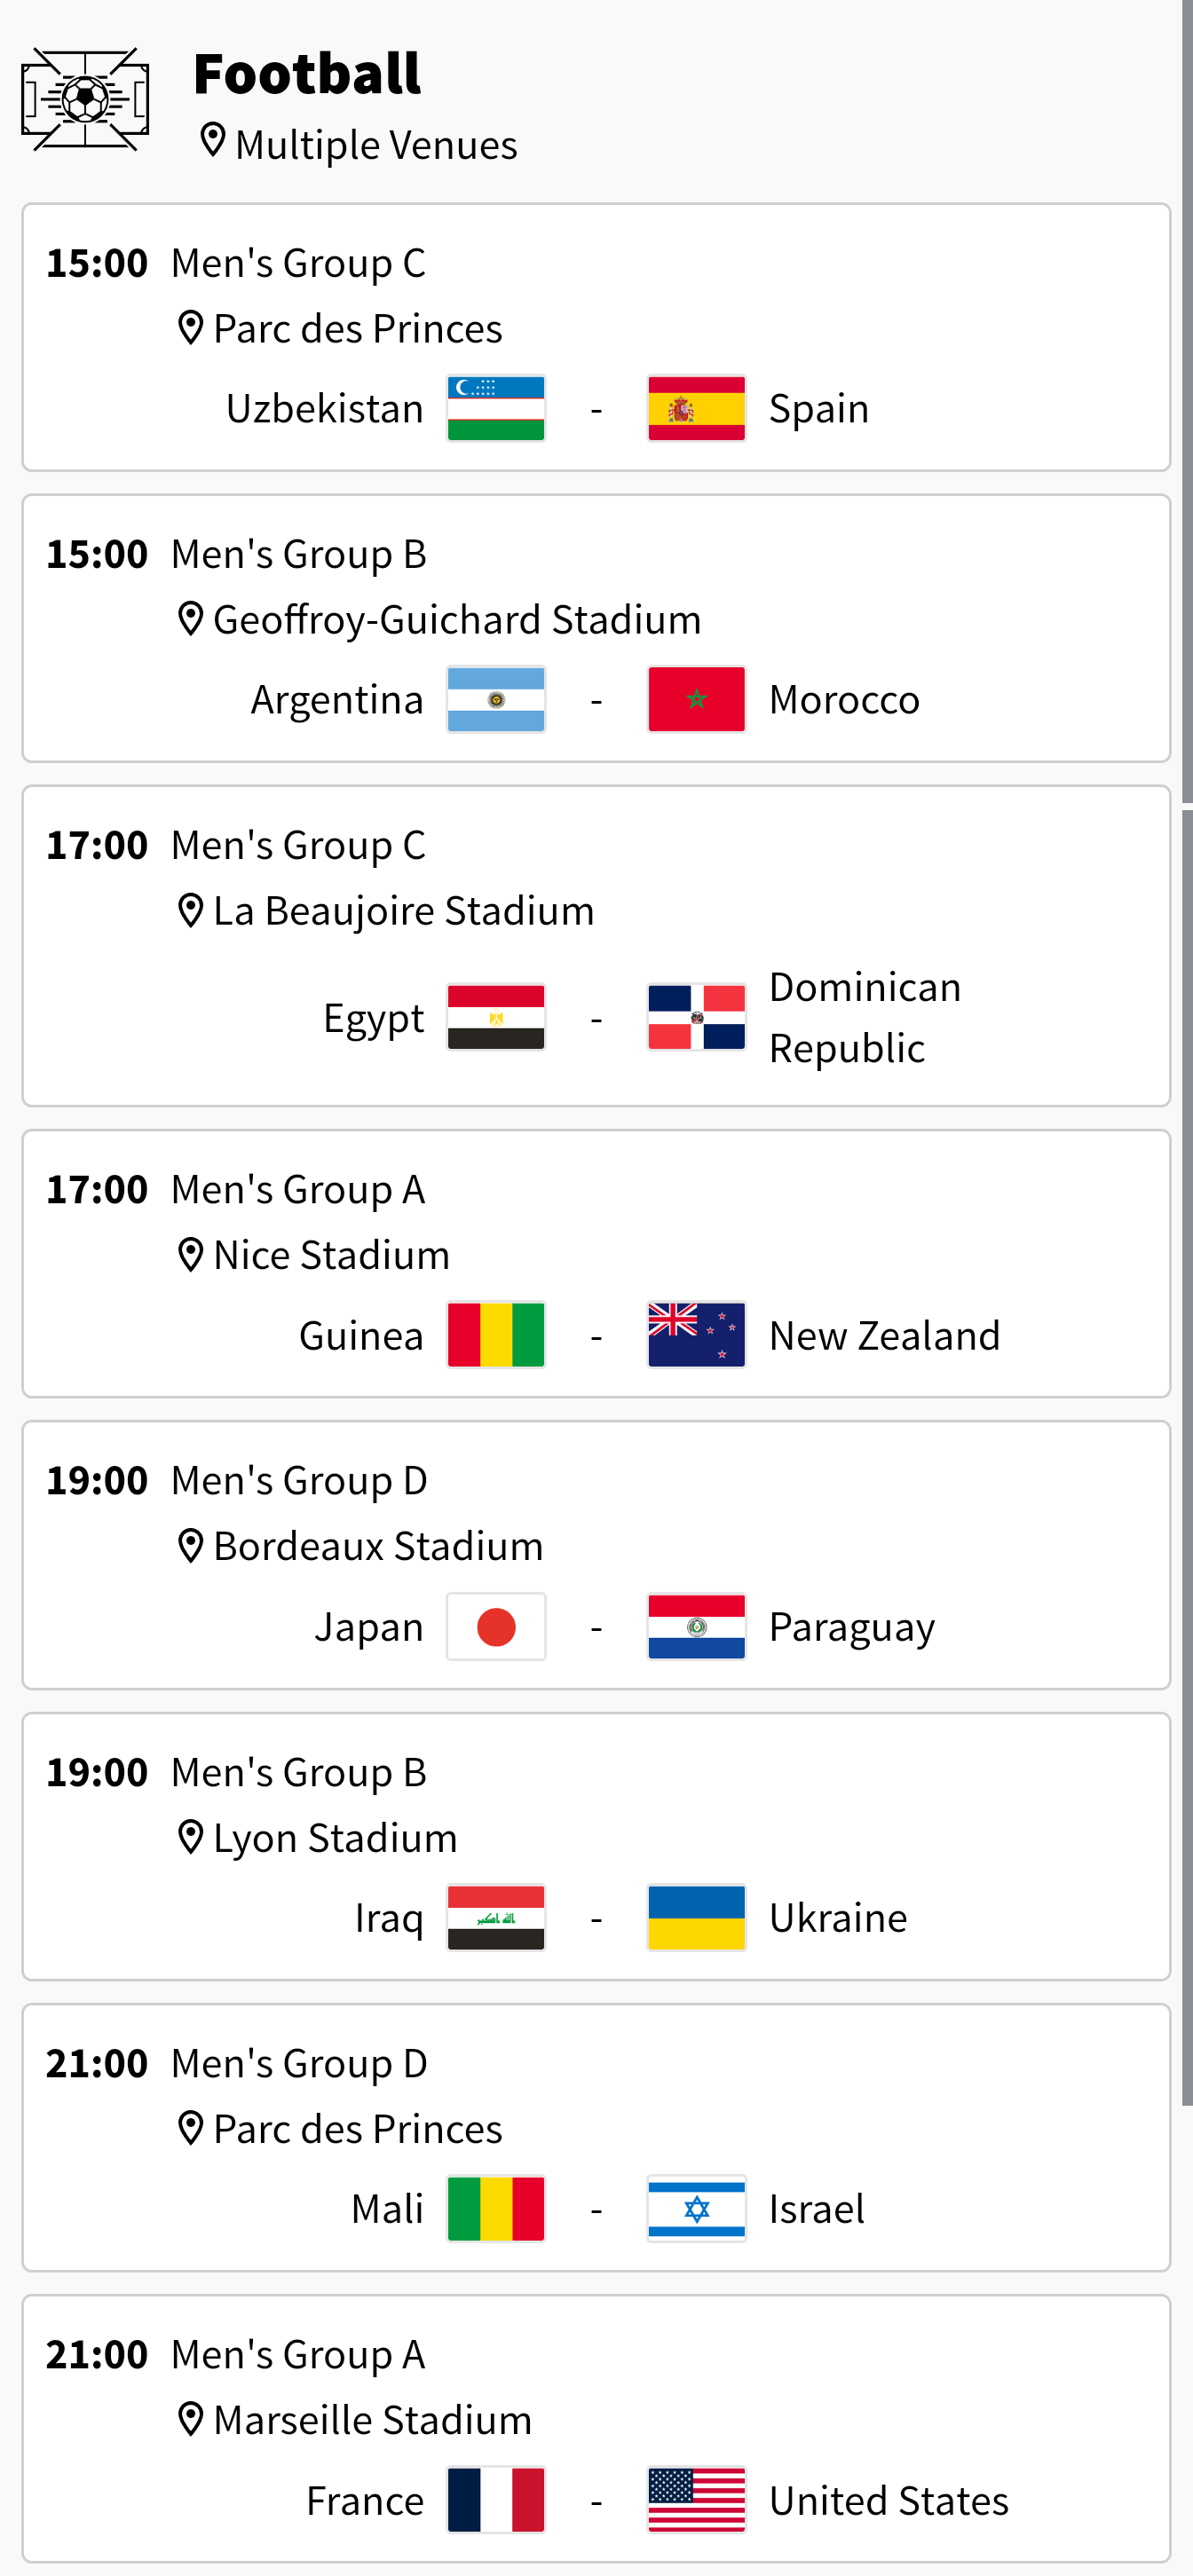1193x2576 pixels.
Task: Click the Ukraine flag icon
Action: click(696, 1918)
